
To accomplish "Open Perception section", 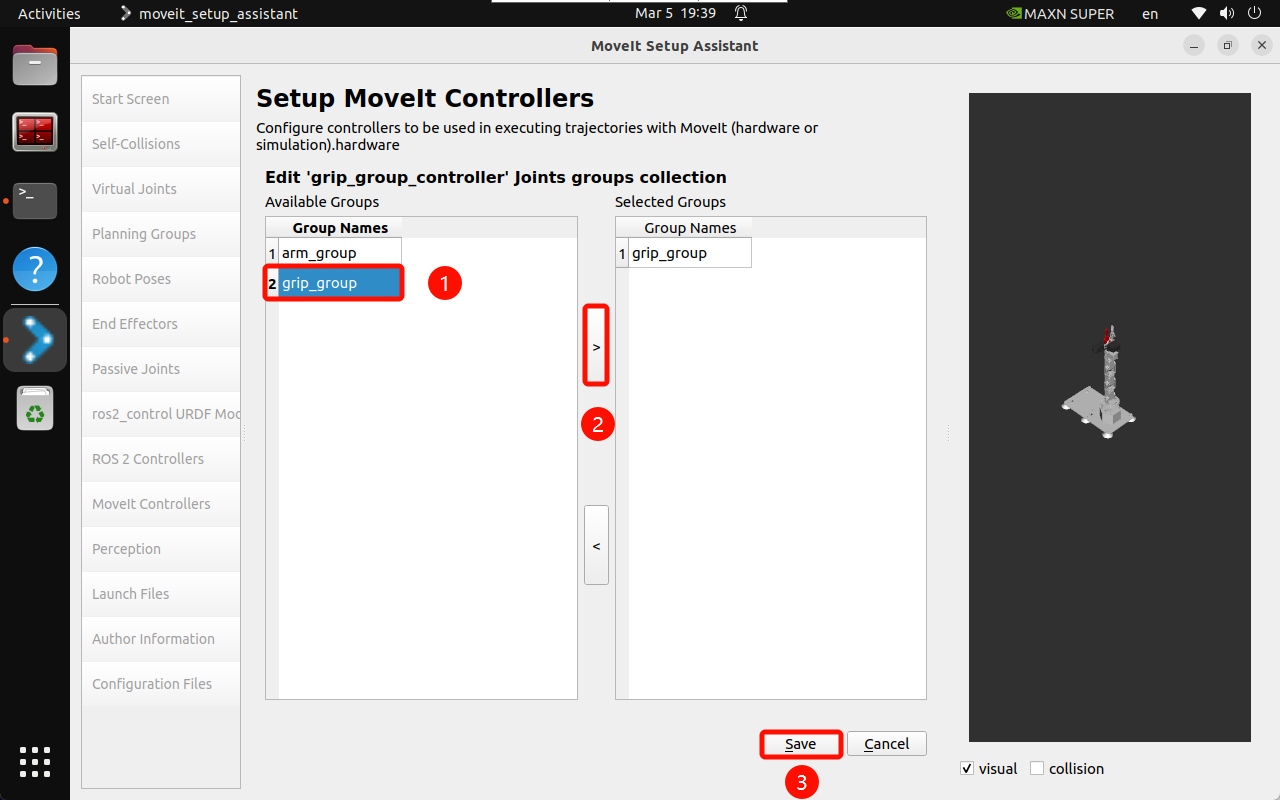I will (x=161, y=549).
